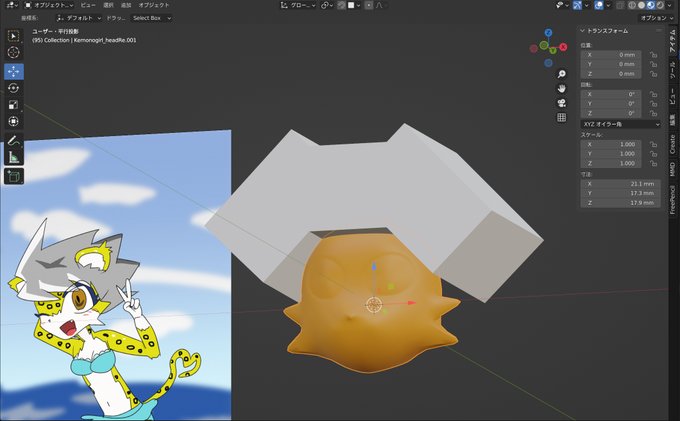The width and height of the screenshot is (680, 421).
Task: Click the location X 0 mm field
Action: click(x=611, y=55)
